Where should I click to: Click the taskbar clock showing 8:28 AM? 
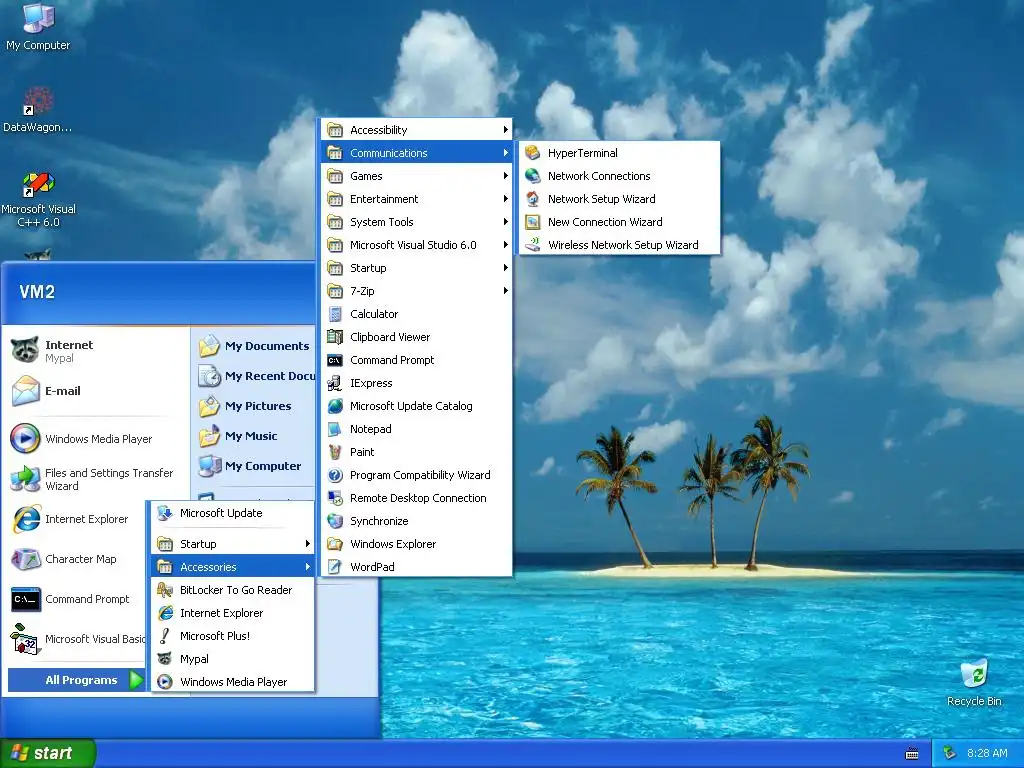[987, 753]
